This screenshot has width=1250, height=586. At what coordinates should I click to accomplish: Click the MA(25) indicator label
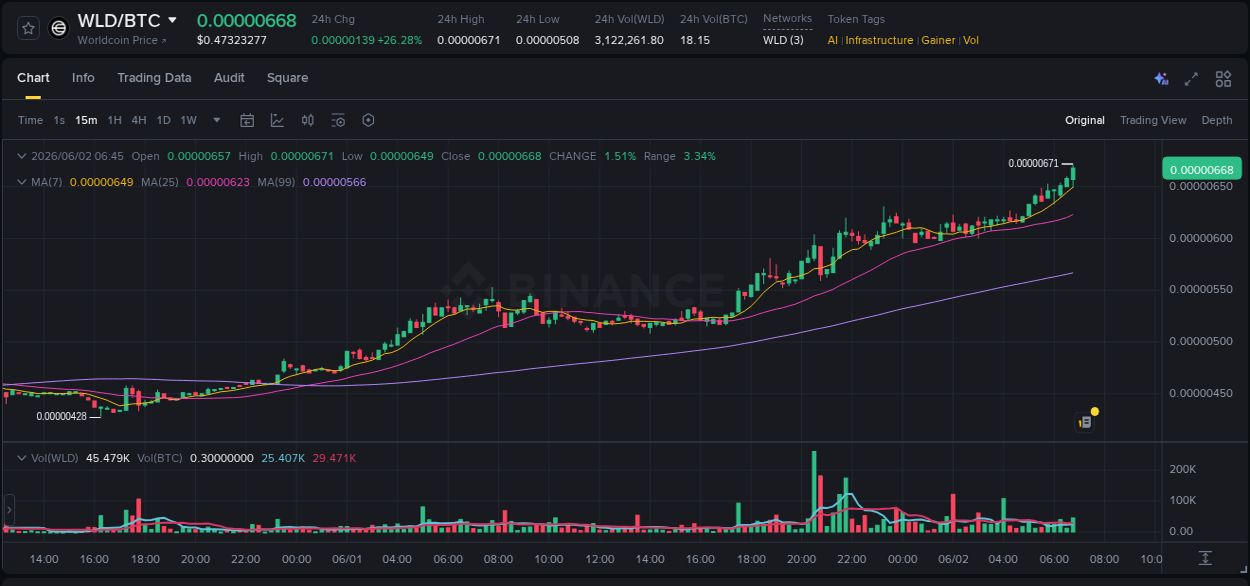[160, 182]
